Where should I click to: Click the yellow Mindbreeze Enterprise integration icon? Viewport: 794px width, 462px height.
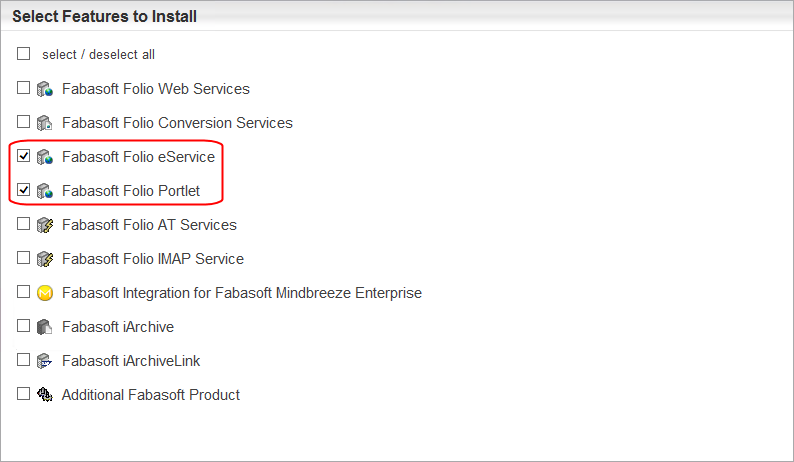44,293
